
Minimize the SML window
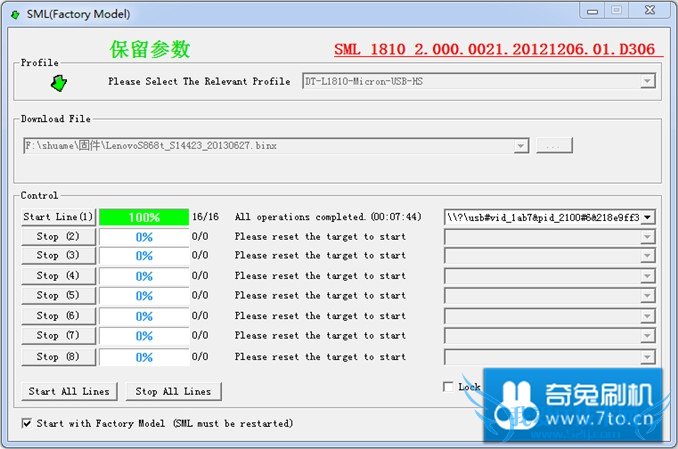point(592,11)
